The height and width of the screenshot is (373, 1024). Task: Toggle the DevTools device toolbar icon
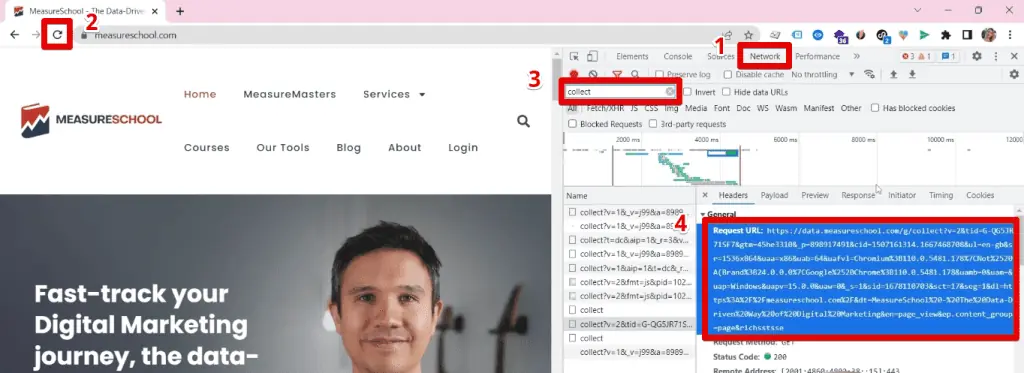point(592,57)
